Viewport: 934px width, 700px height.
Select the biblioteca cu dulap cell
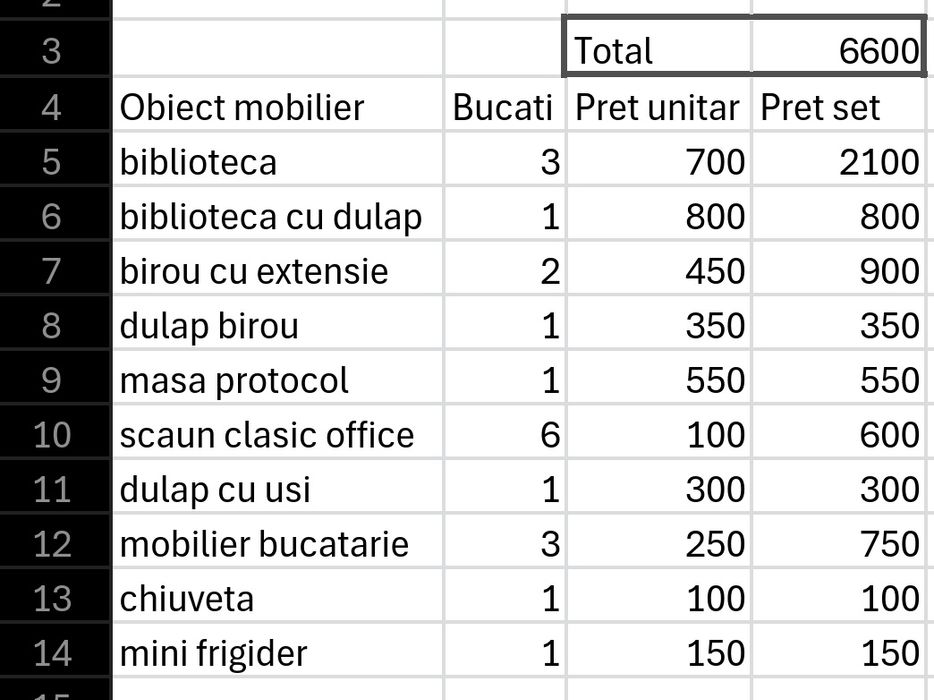coord(277,216)
